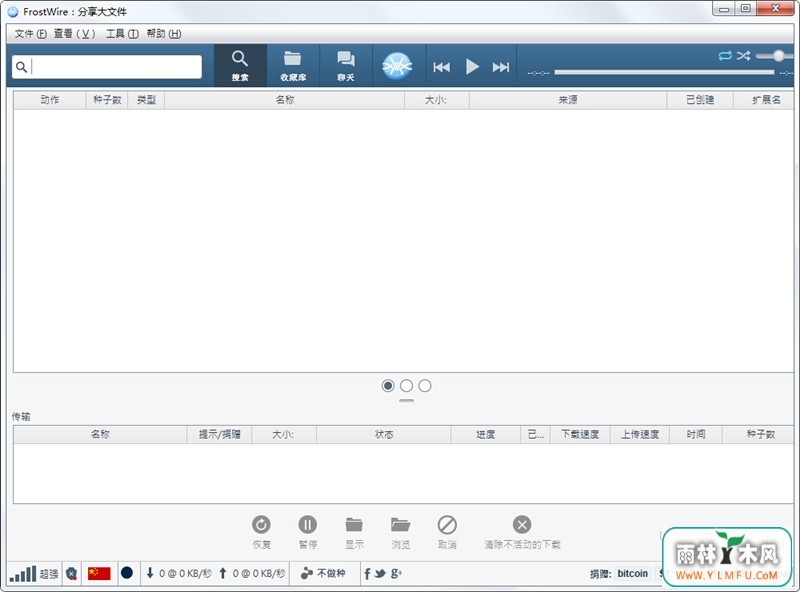
Task: Click the bitcoin donate button
Action: (x=633, y=574)
